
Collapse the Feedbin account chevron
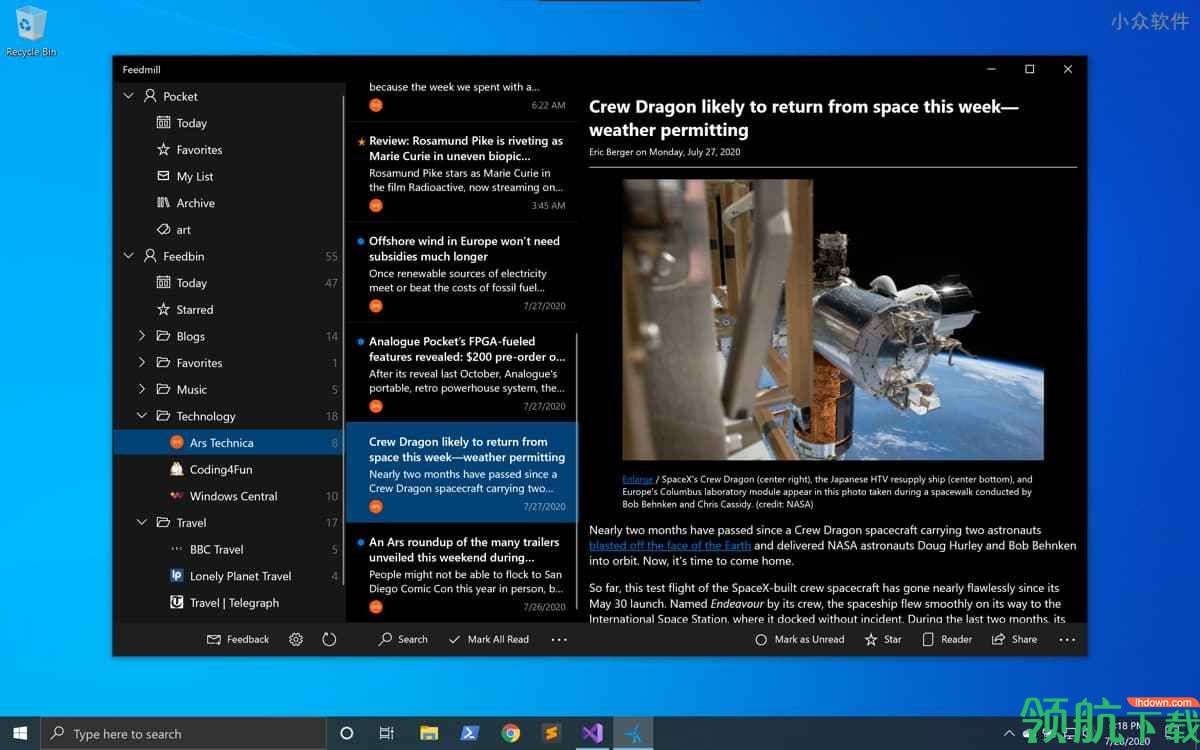128,256
